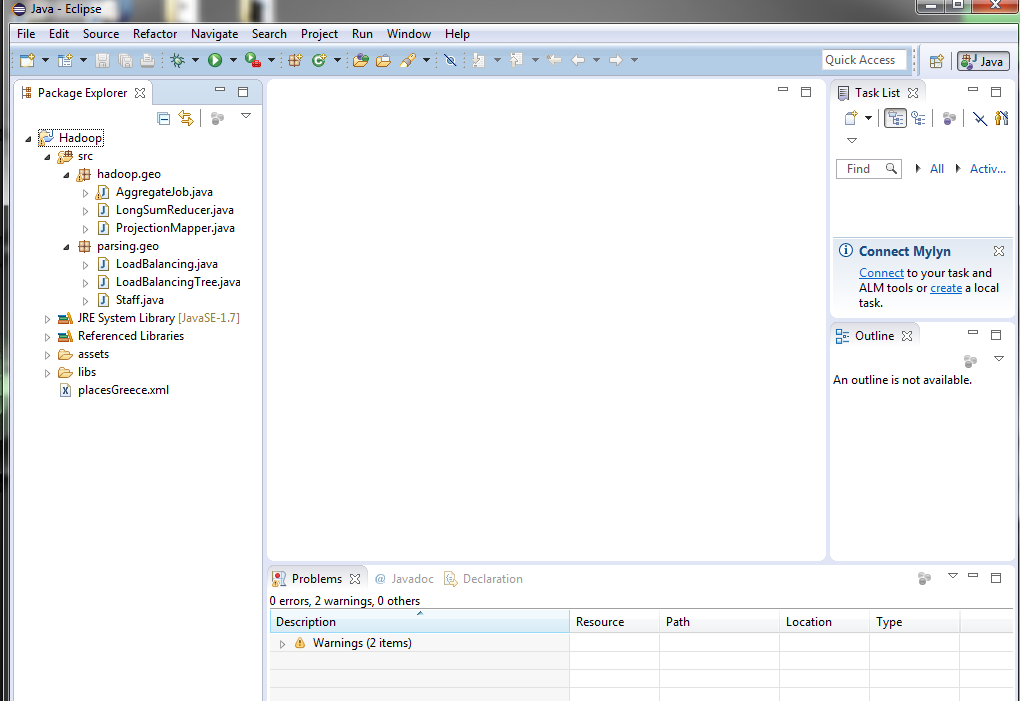Viewport: 1020px width, 701px height.
Task: Click the Connect link in Mylyn panel
Action: [x=881, y=273]
